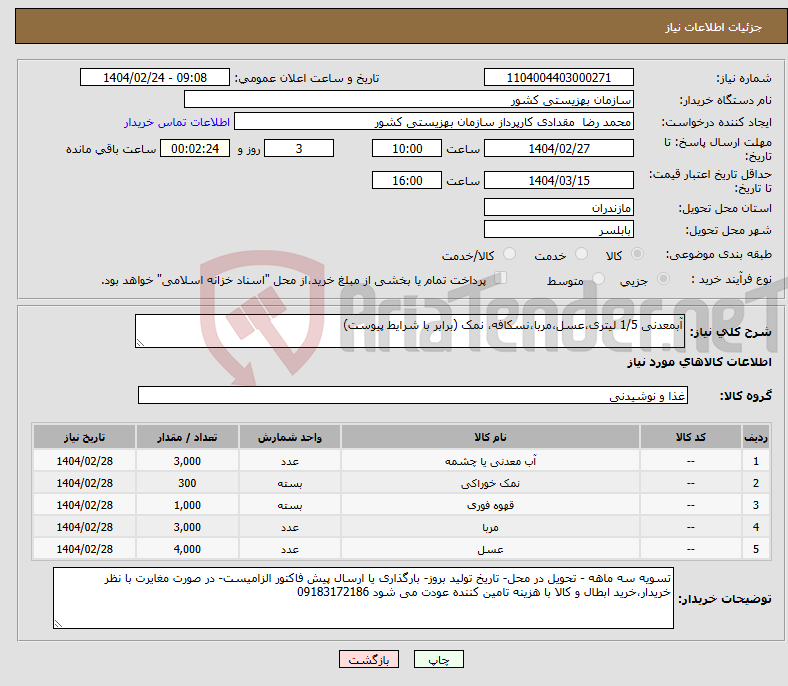Click the announcement date field 1404/02/24 - 09:08
The width and height of the screenshot is (788, 686).
(x=155, y=77)
